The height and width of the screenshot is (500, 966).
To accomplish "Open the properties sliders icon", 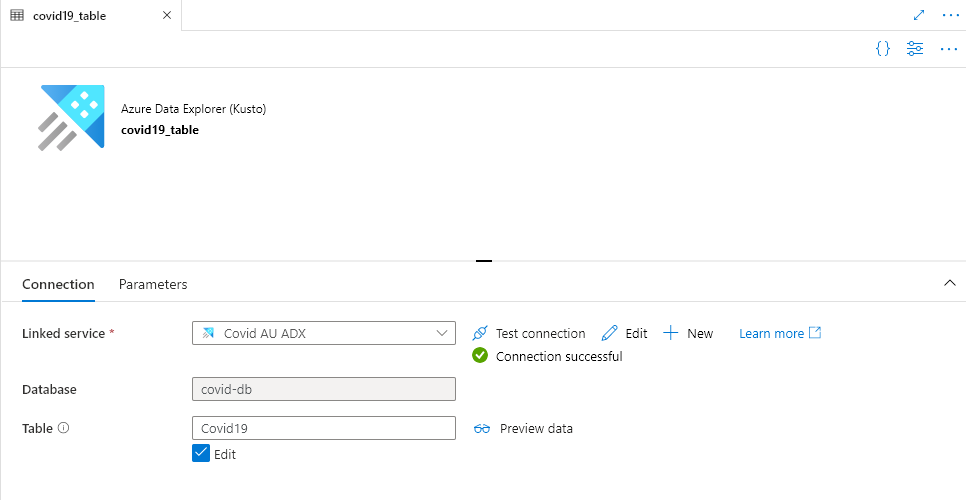I will 915,49.
